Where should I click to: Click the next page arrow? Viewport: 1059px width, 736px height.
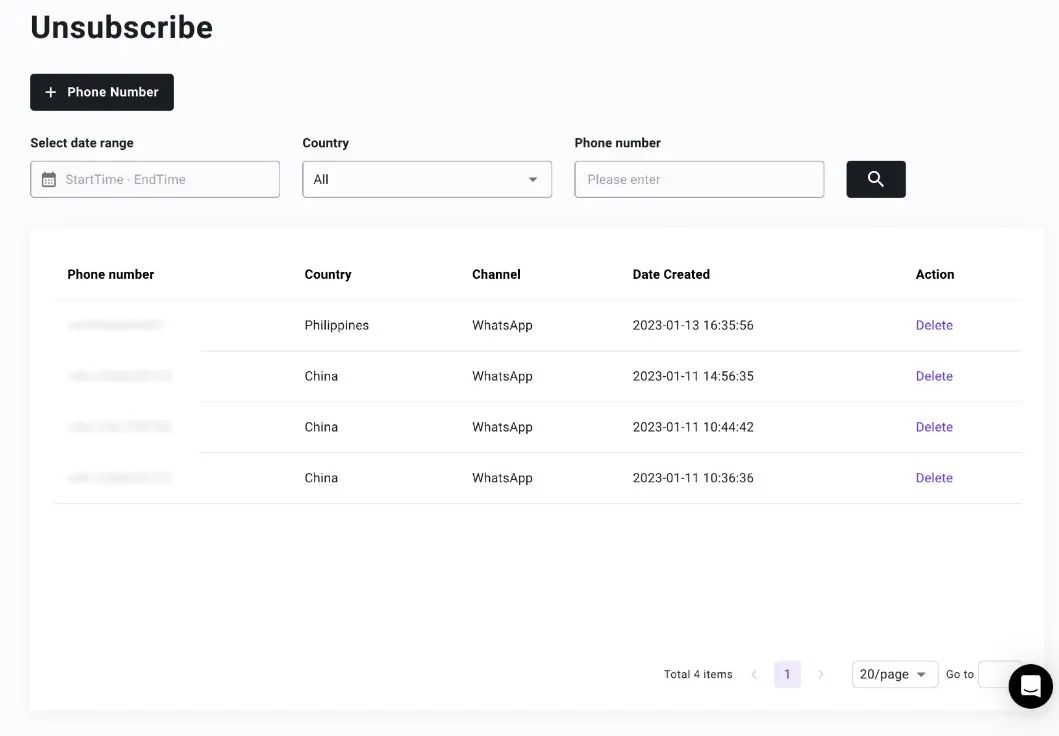pyautogui.click(x=821, y=674)
